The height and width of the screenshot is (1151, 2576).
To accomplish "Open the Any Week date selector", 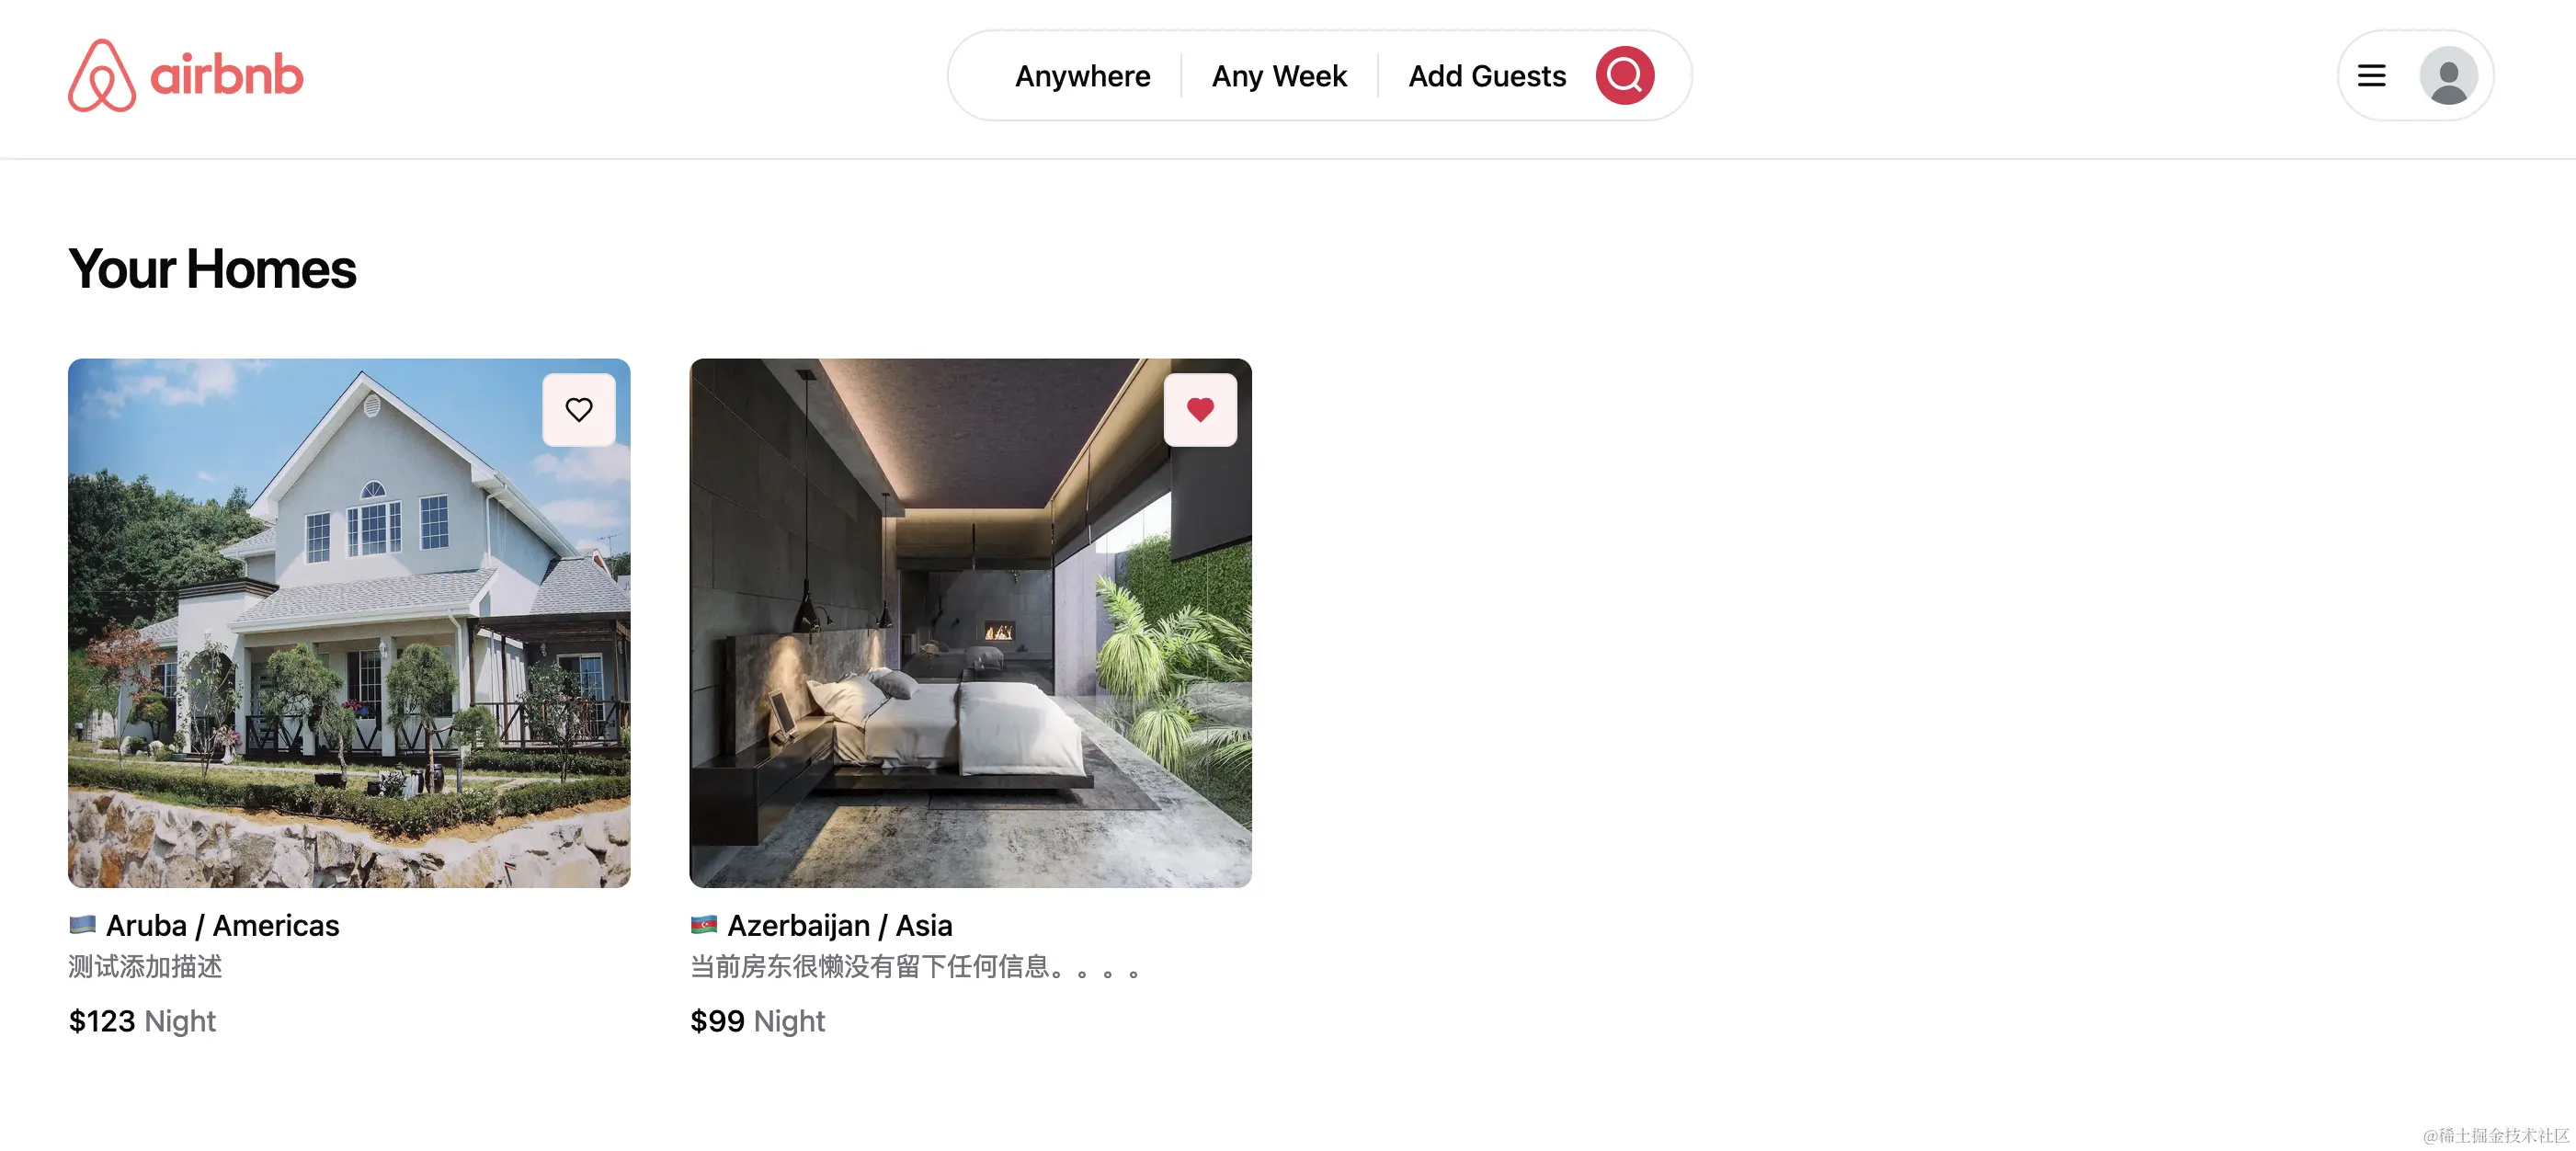I will click(x=1279, y=76).
